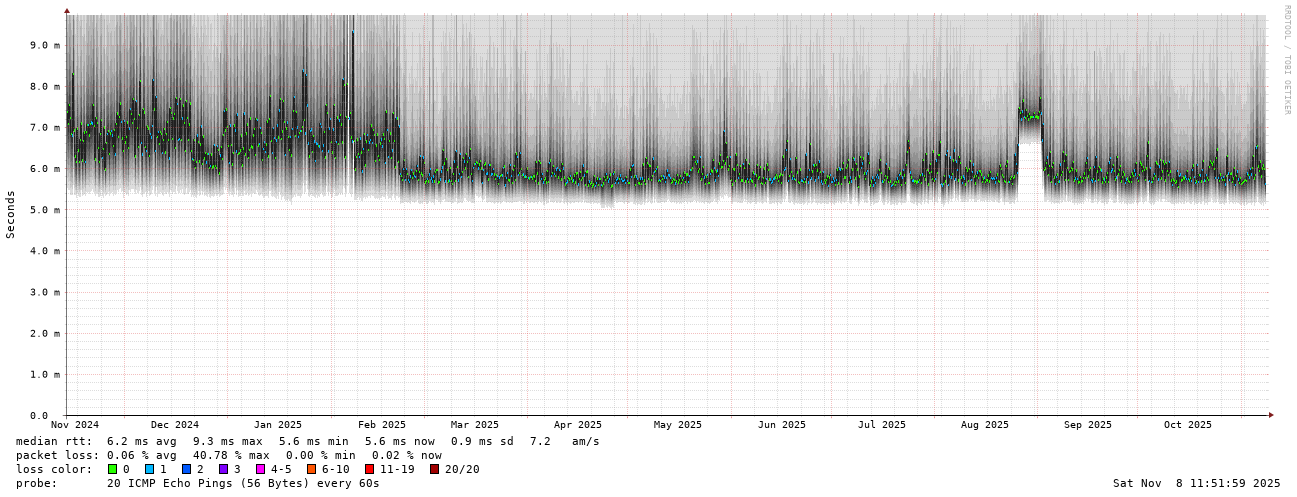Click the black block under the raised plateau
The height and width of the screenshot is (497, 1297).
(x=1030, y=172)
